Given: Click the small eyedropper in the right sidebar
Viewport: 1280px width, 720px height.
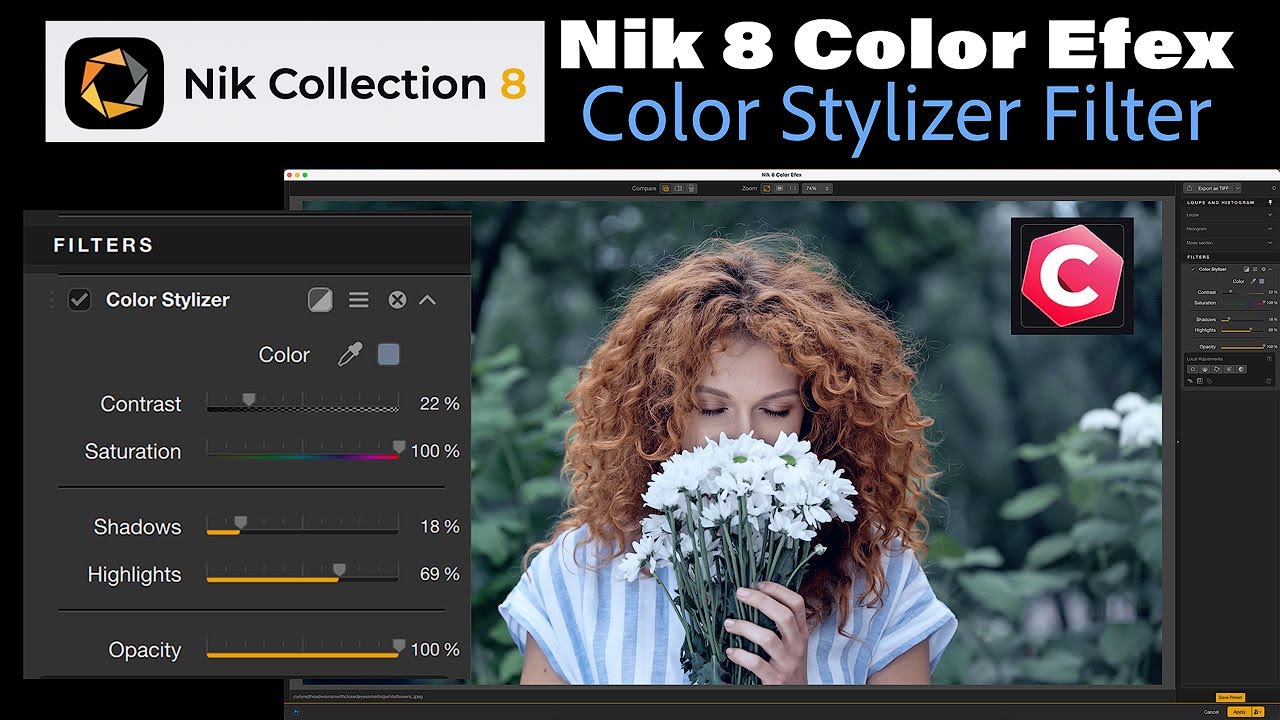Looking at the screenshot, I should pos(1253,281).
